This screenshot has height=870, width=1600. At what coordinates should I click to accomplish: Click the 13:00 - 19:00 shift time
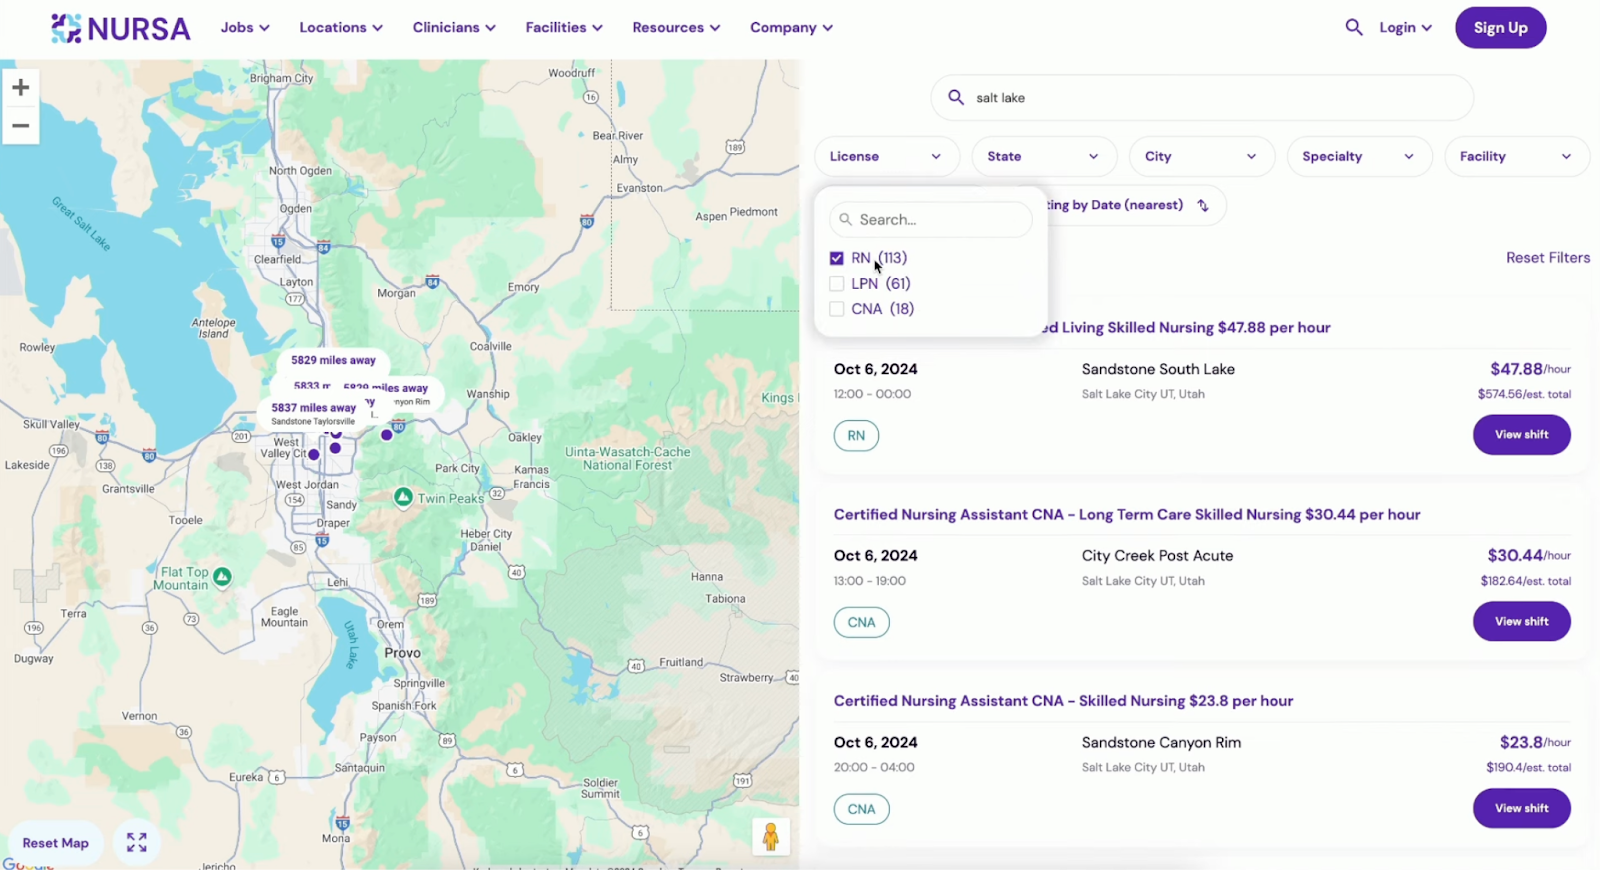pyautogui.click(x=869, y=581)
